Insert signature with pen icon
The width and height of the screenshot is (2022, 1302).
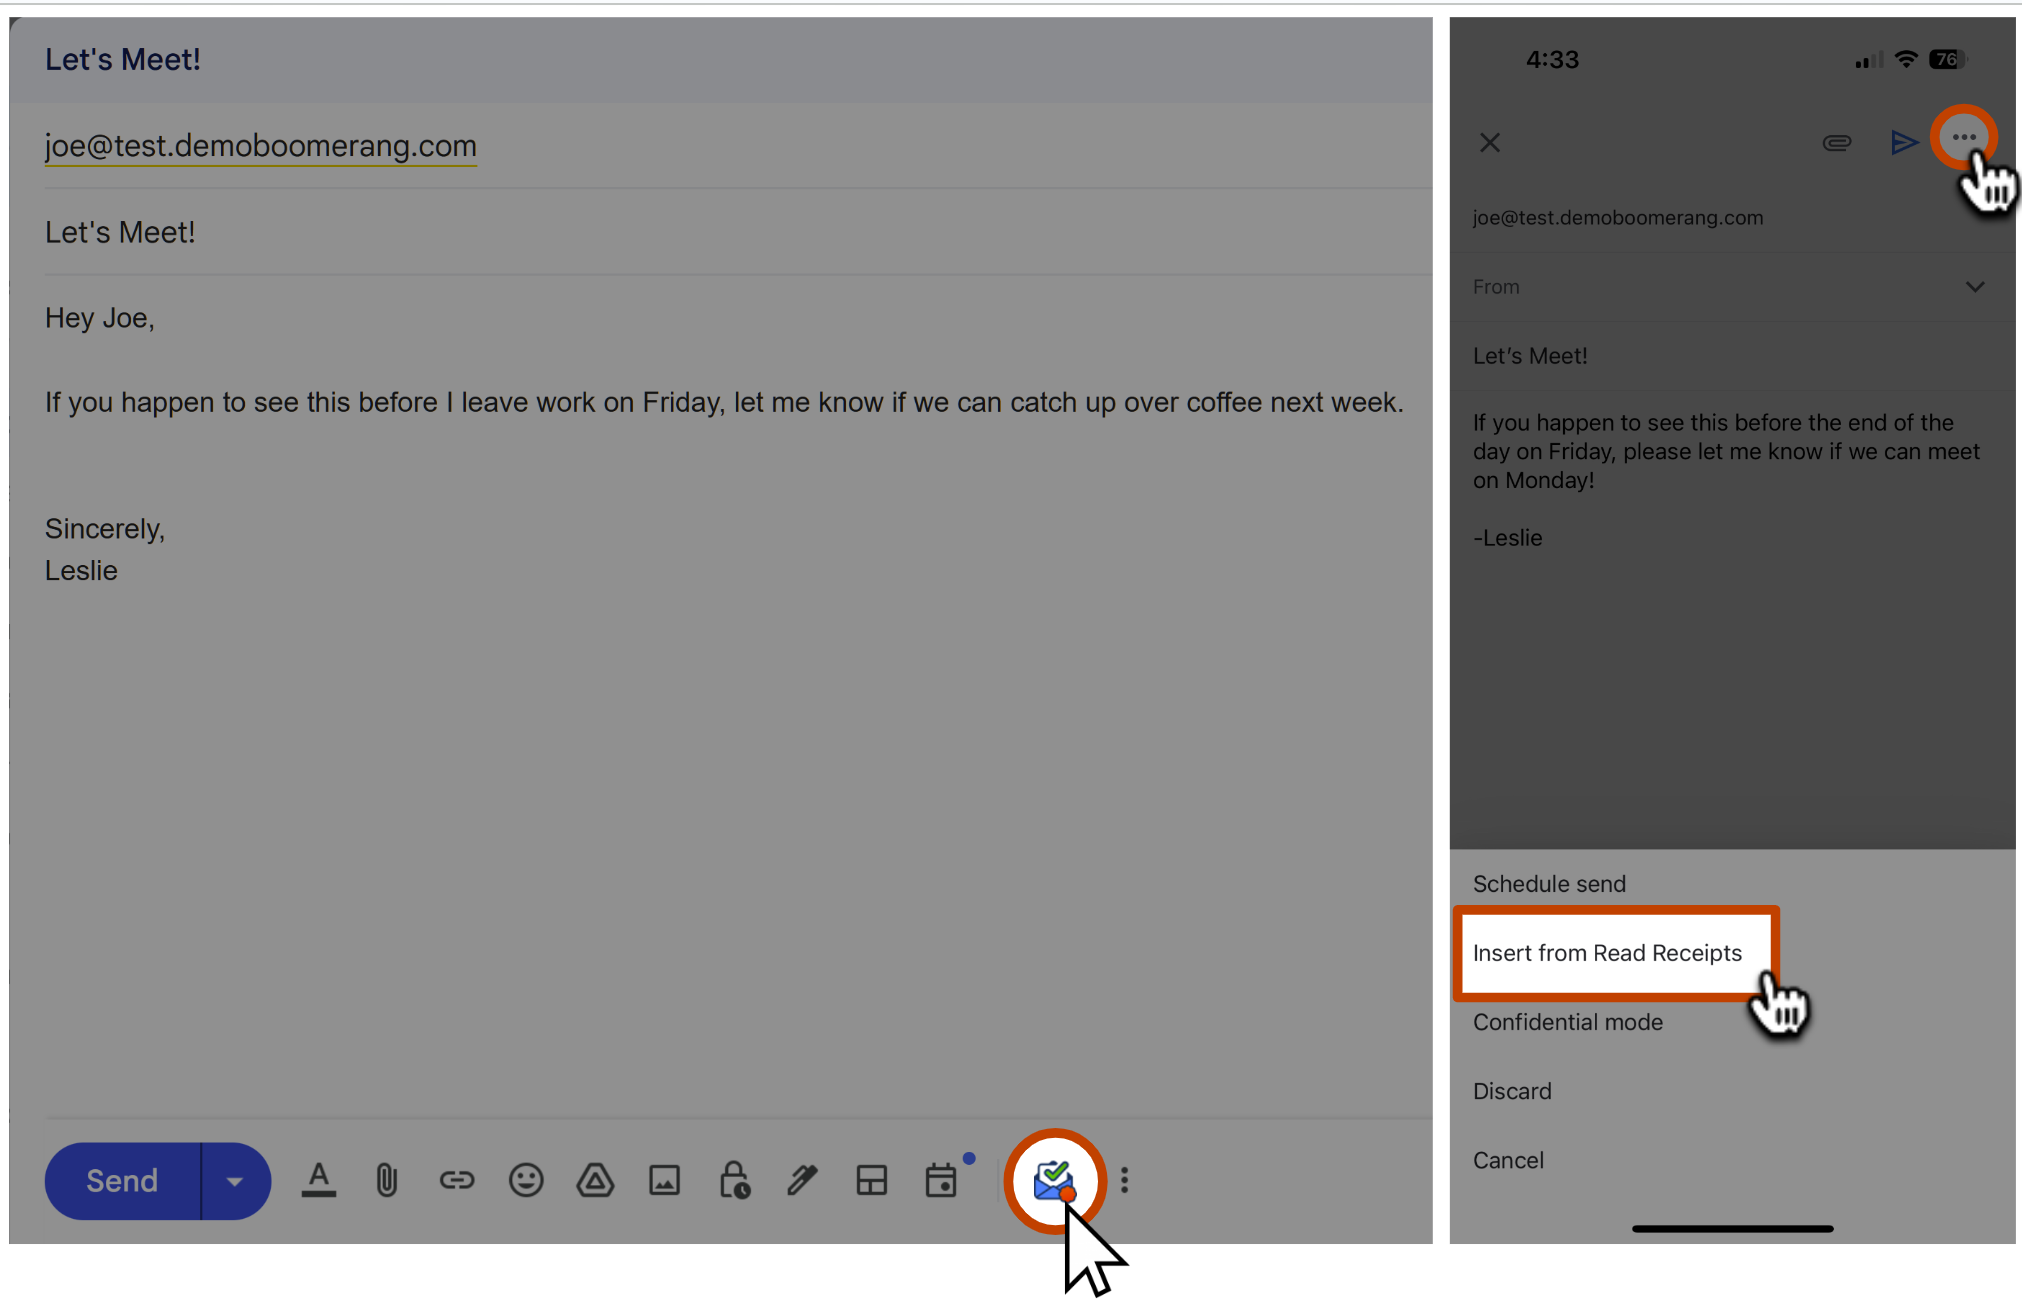coord(802,1180)
